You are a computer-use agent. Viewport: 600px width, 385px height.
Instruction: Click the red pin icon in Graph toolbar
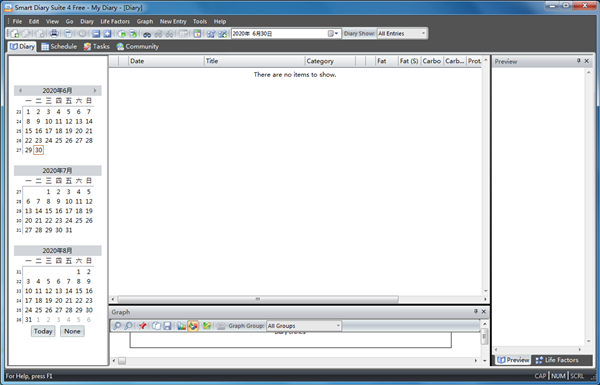pos(143,326)
